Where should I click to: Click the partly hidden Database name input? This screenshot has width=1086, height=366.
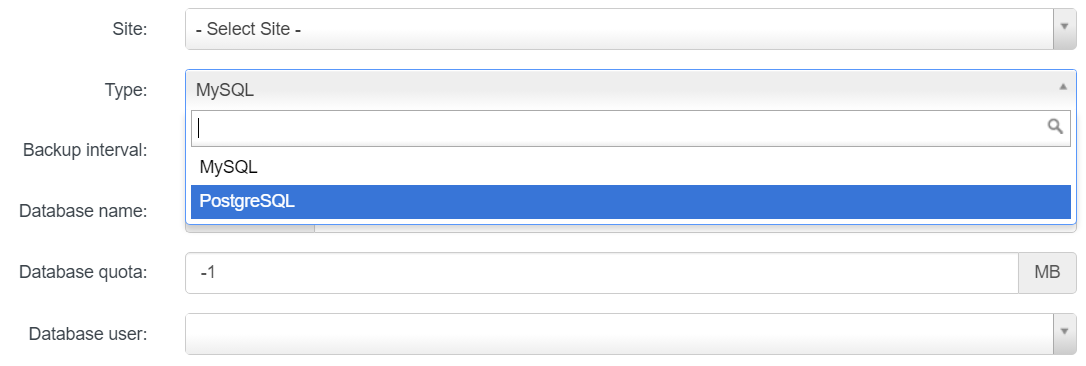695,227
